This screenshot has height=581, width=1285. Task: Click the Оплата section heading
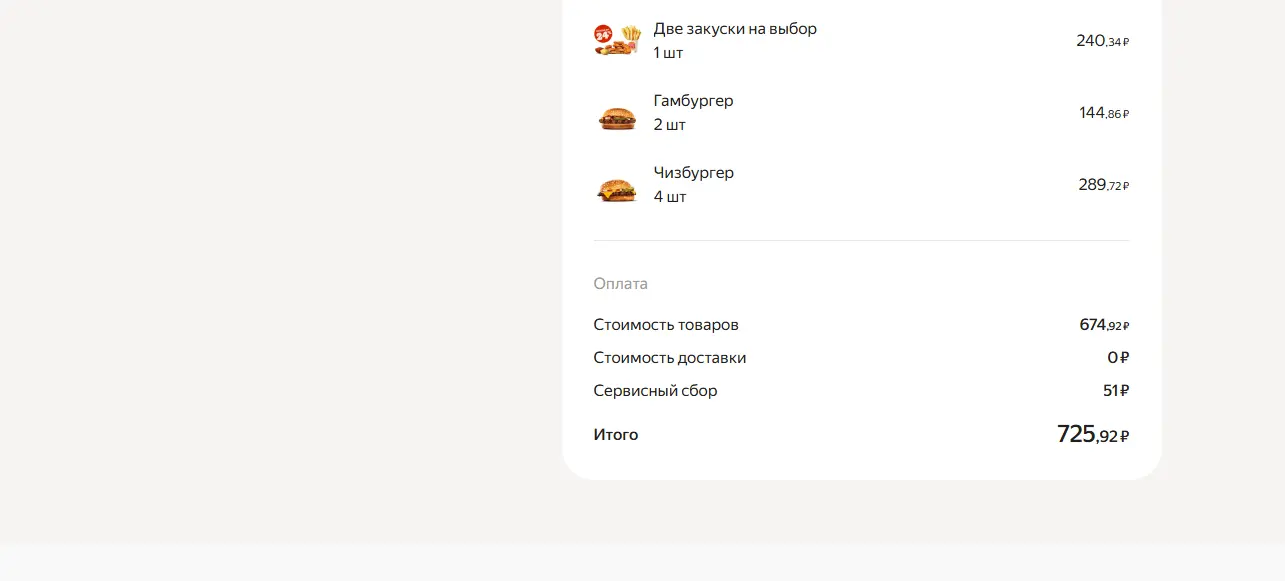[620, 284]
